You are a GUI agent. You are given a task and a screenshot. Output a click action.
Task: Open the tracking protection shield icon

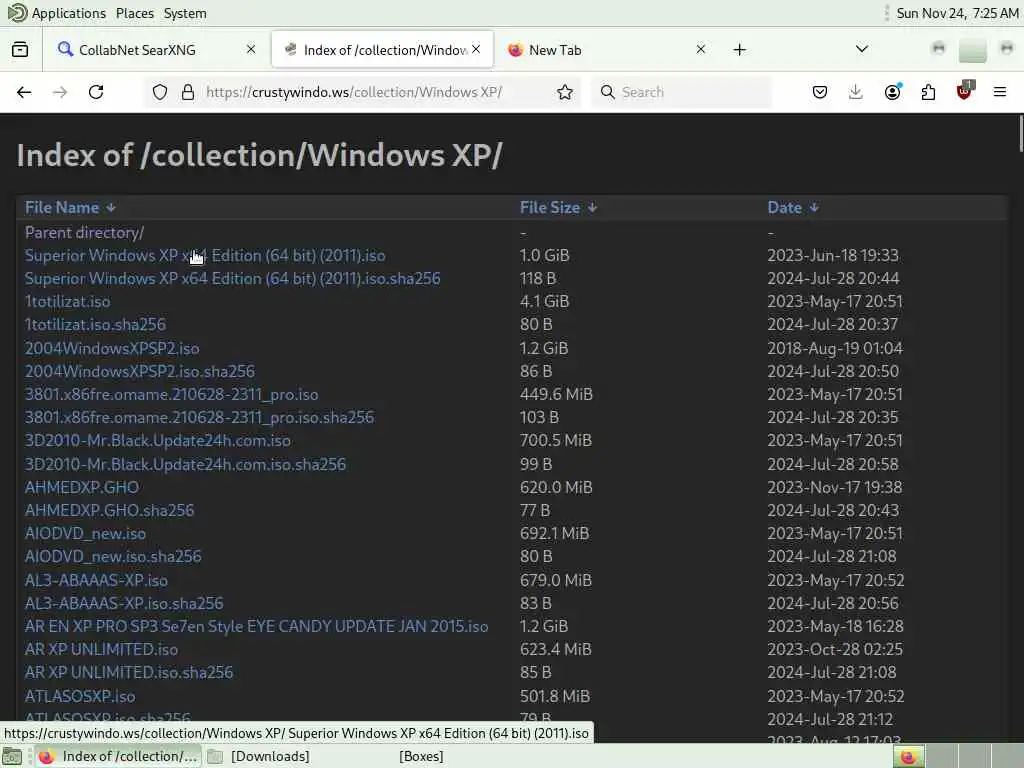pyautogui.click(x=160, y=92)
